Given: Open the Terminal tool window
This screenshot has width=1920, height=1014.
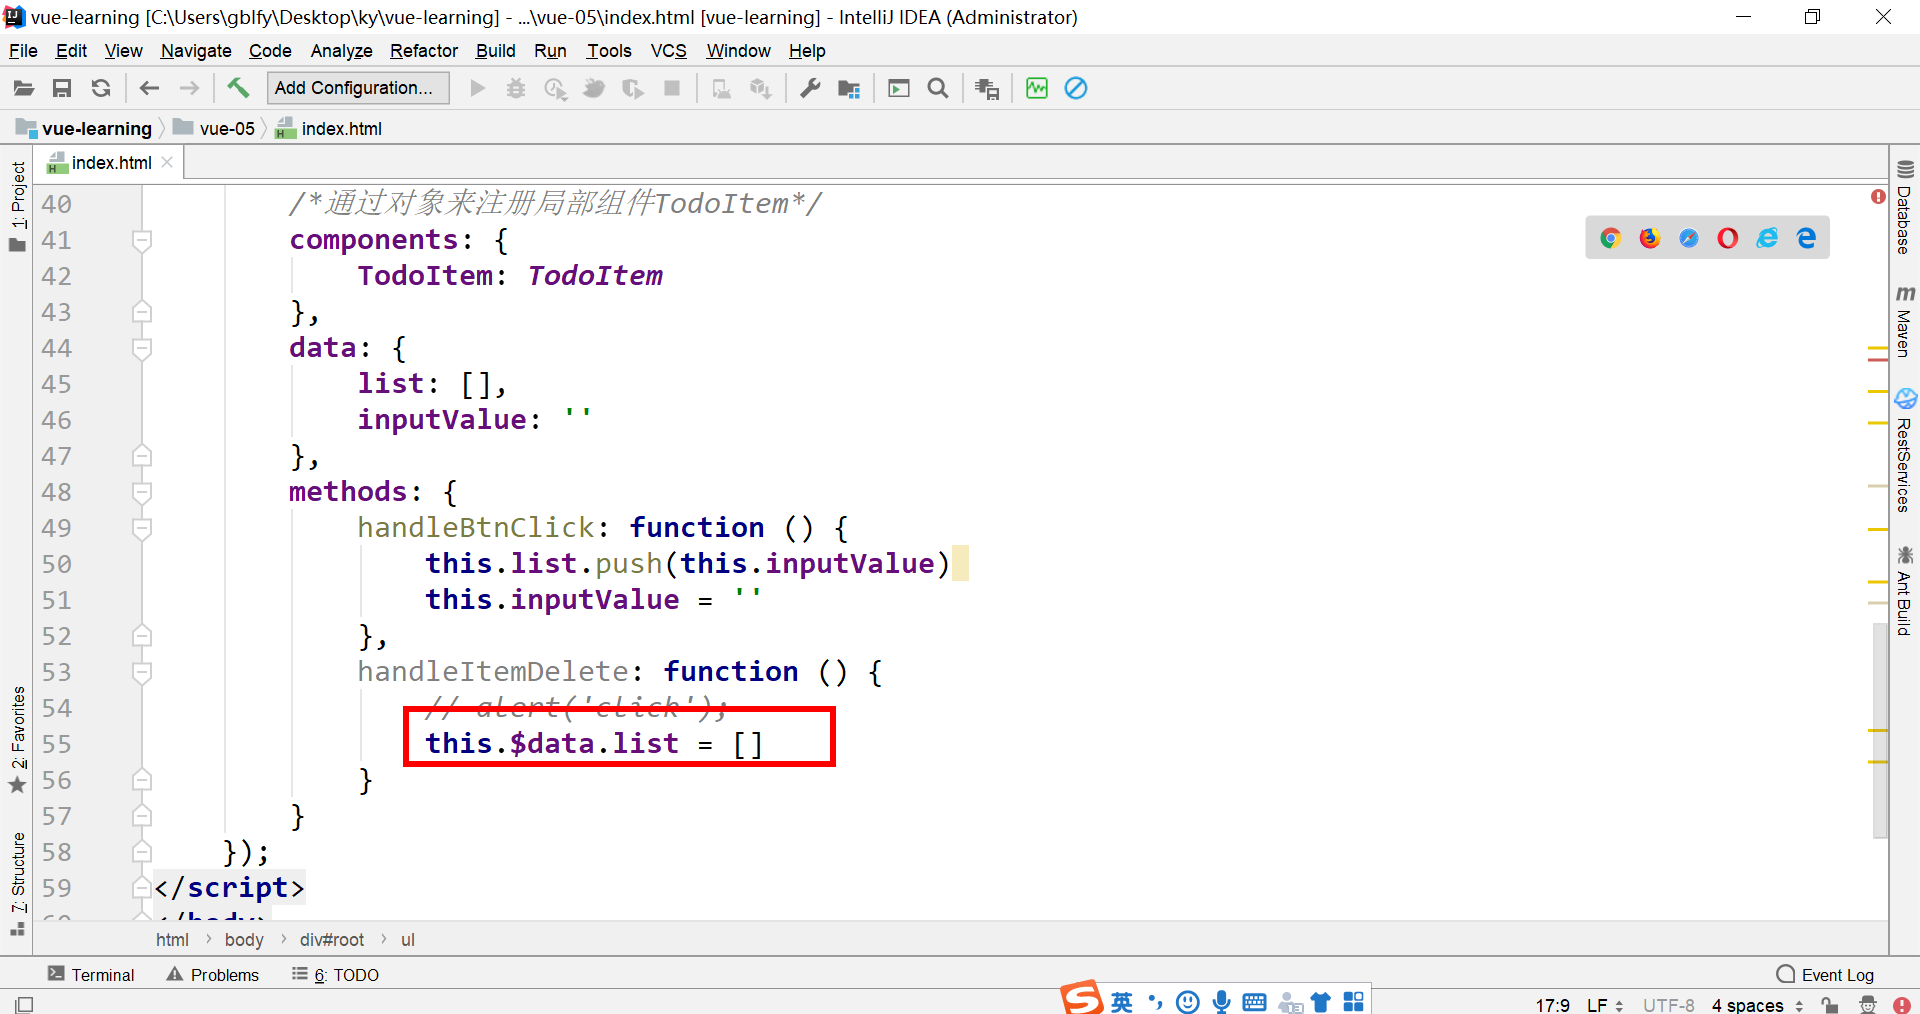Looking at the screenshot, I should click(x=91, y=975).
